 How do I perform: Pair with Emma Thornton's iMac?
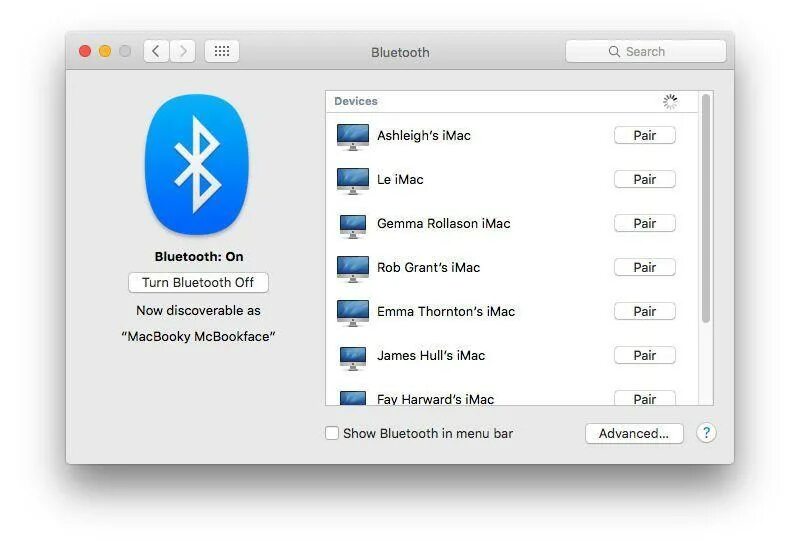tap(645, 311)
